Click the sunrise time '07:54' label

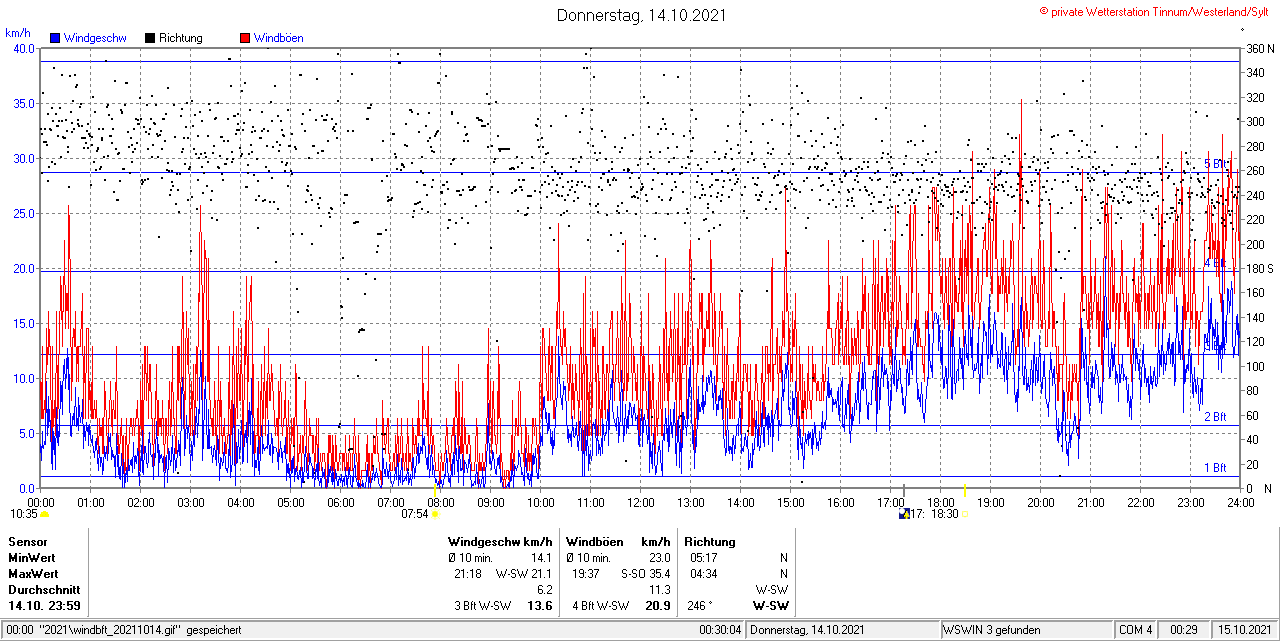pyautogui.click(x=415, y=514)
